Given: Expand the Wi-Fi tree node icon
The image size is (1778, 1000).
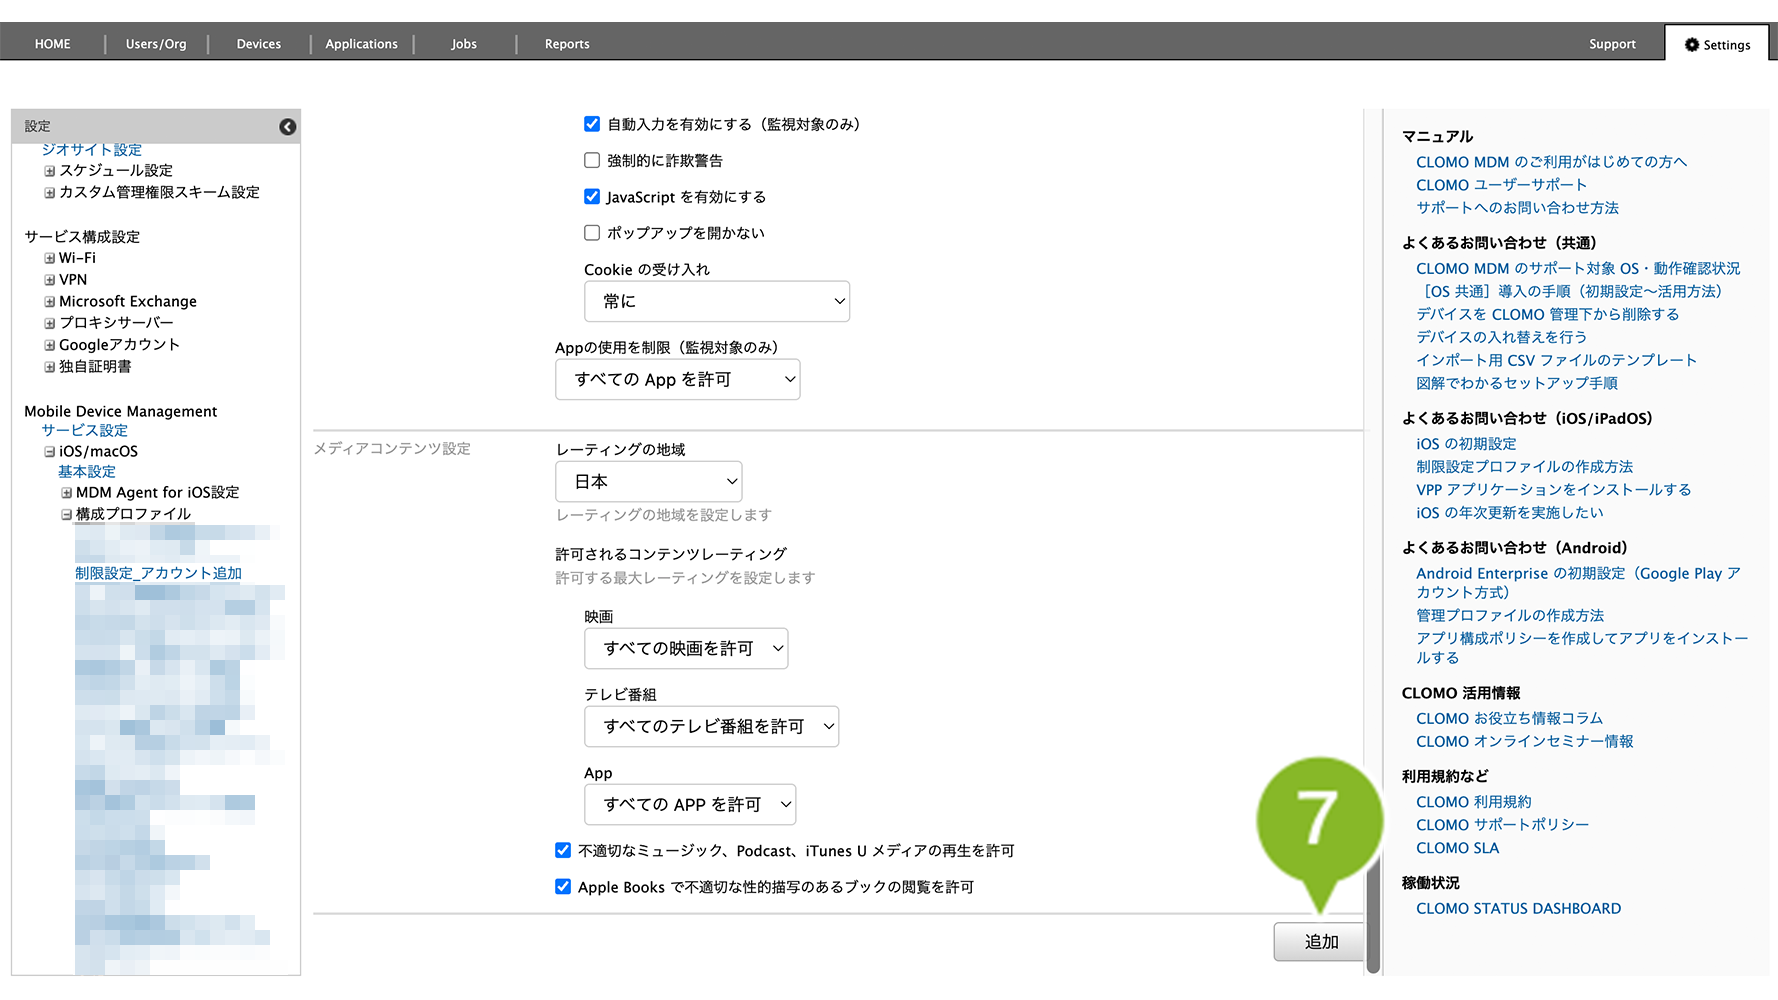Looking at the screenshot, I should click(x=49, y=259).
